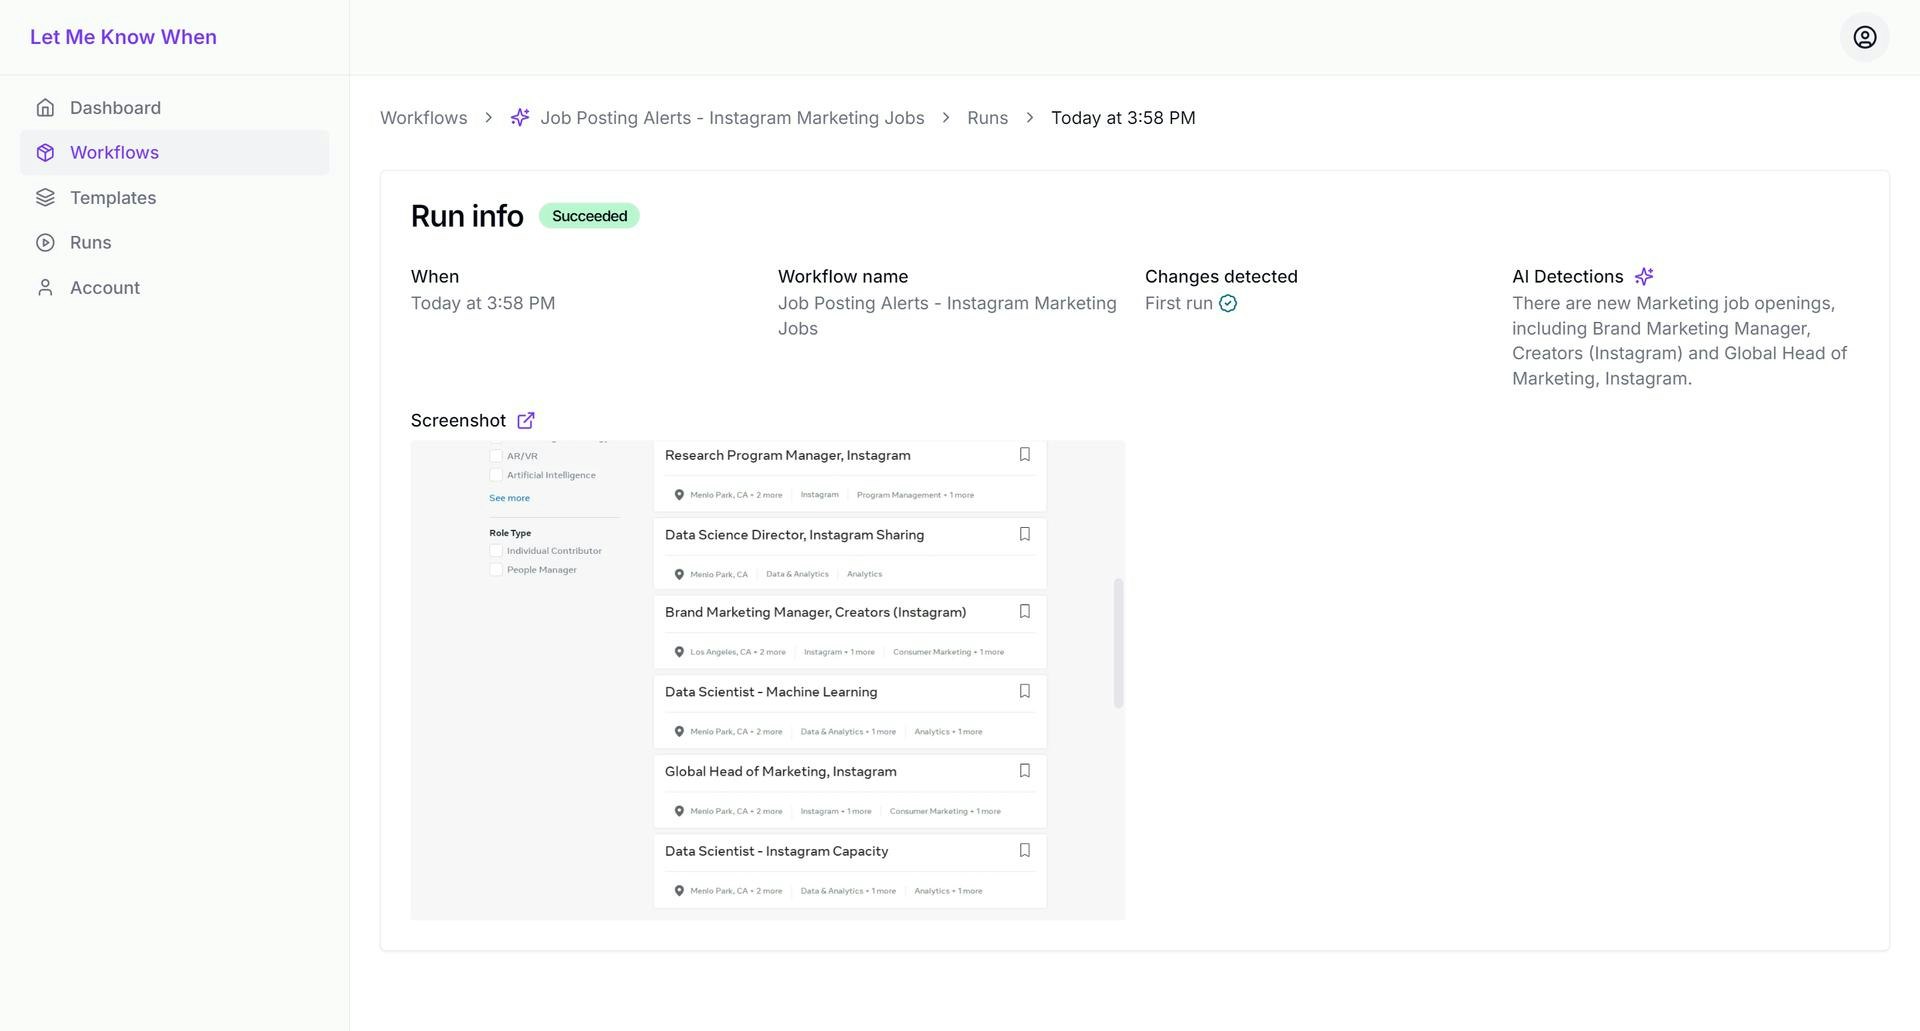Bookmark the Brand Marketing Manager job
The image size is (1920, 1031).
tap(1024, 611)
